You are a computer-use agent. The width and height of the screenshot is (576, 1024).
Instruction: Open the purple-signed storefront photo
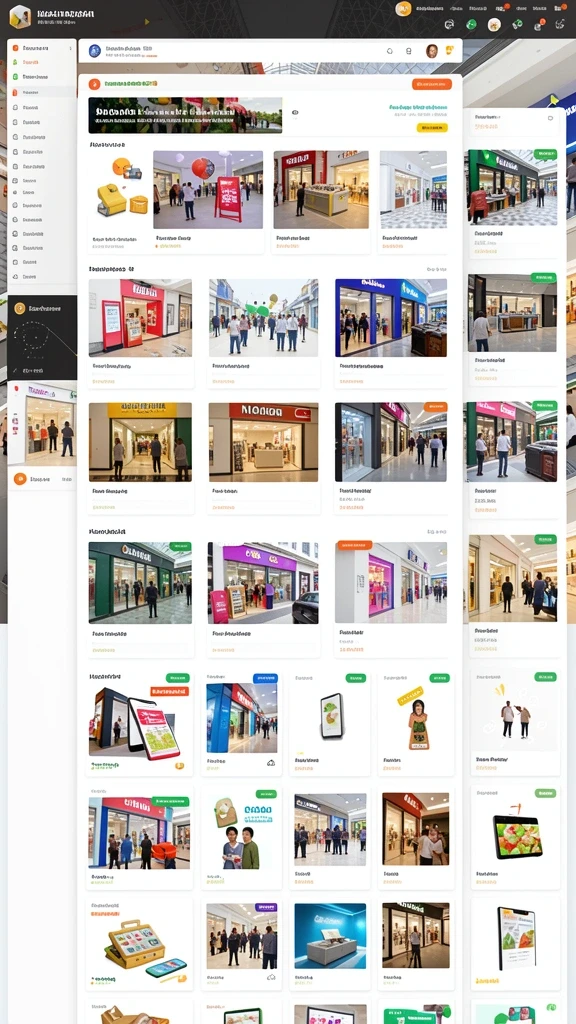pyautogui.click(x=263, y=583)
